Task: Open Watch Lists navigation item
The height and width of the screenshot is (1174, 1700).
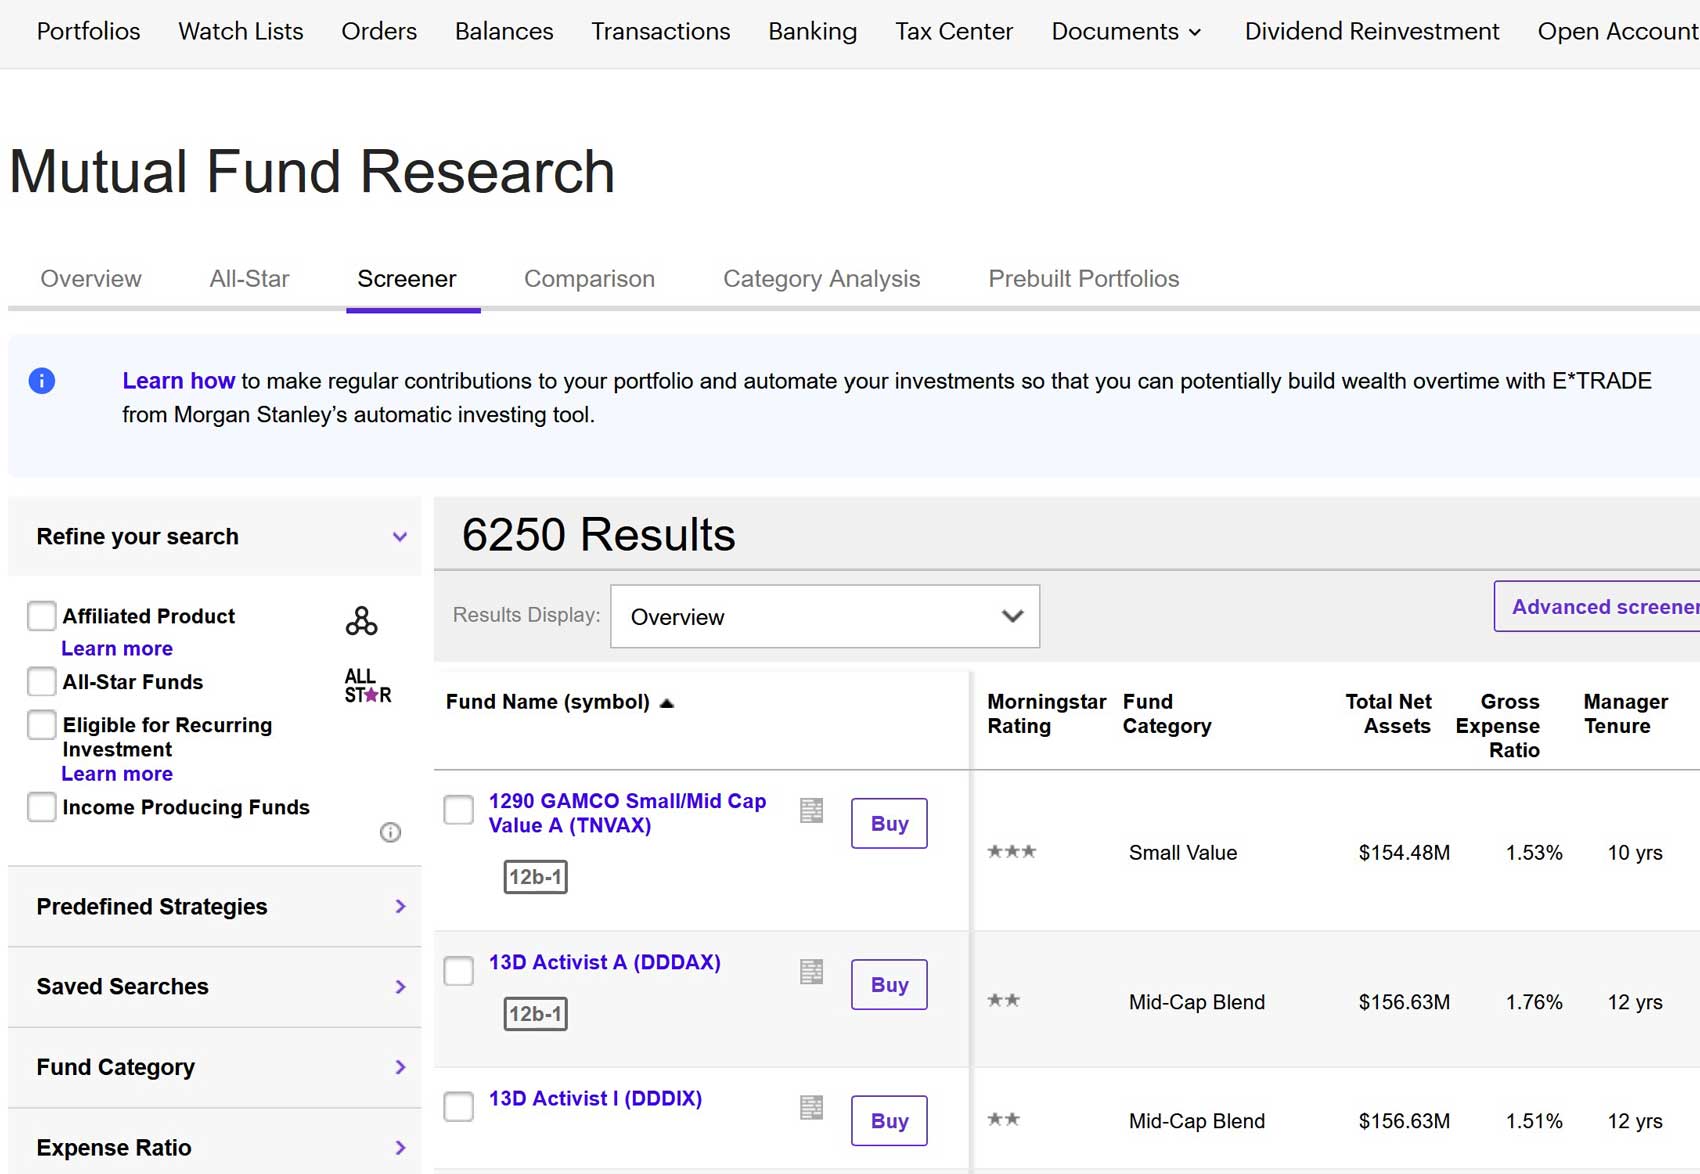Action: point(240,32)
